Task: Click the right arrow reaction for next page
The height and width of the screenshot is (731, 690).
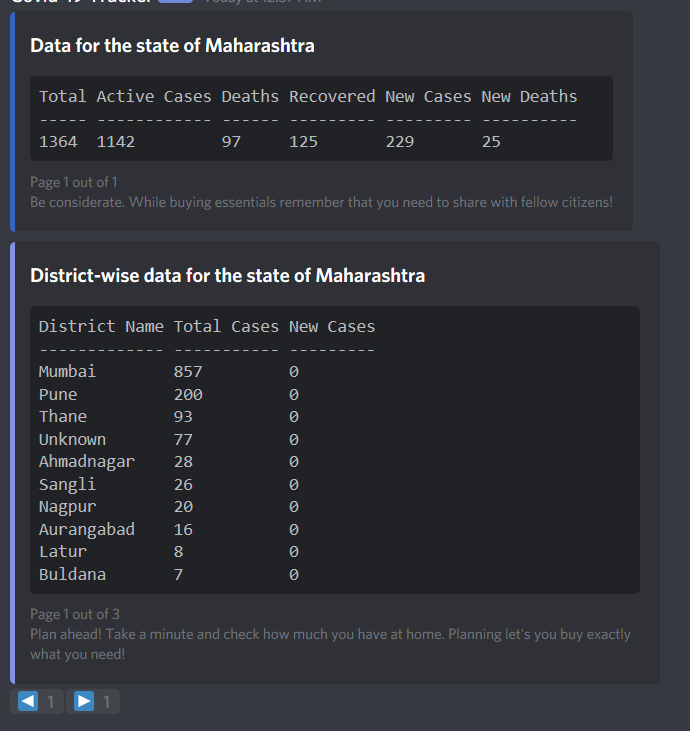Action: coord(93,701)
